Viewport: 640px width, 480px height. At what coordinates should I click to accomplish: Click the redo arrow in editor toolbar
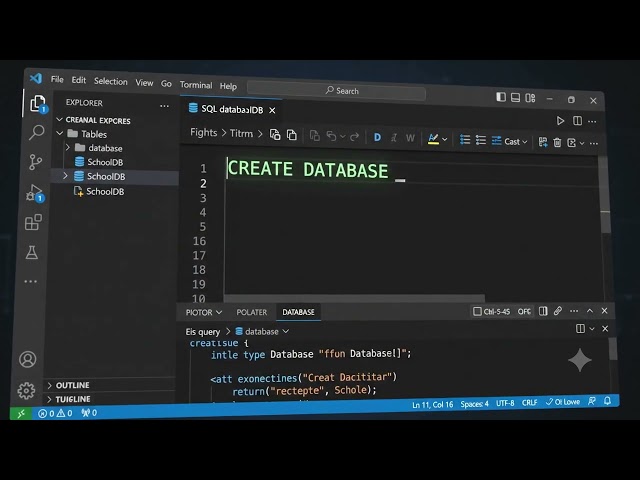pos(354,137)
